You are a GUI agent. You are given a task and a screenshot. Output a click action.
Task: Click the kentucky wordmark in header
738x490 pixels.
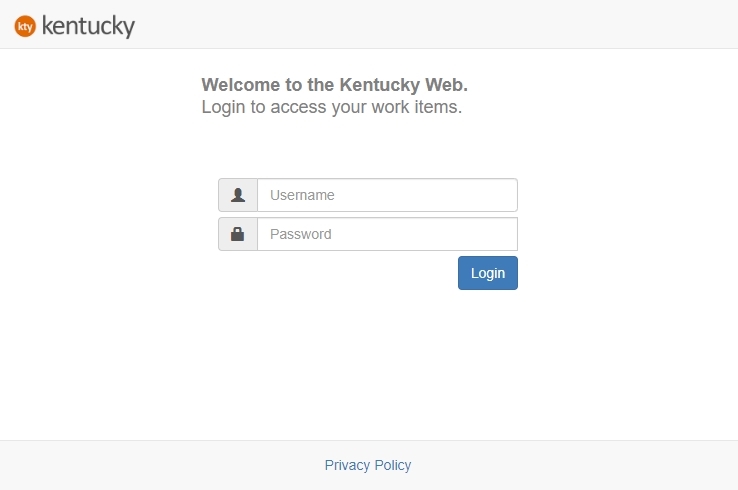88,26
